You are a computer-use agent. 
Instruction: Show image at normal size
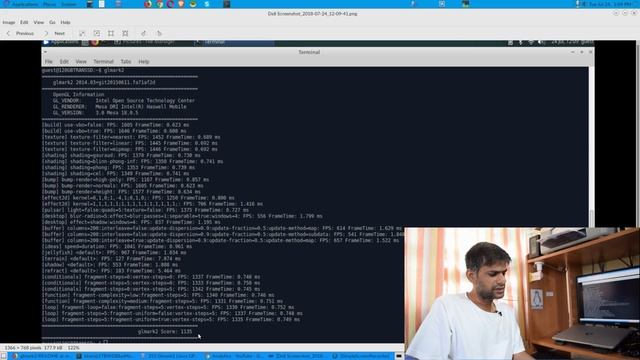(x=111, y=33)
